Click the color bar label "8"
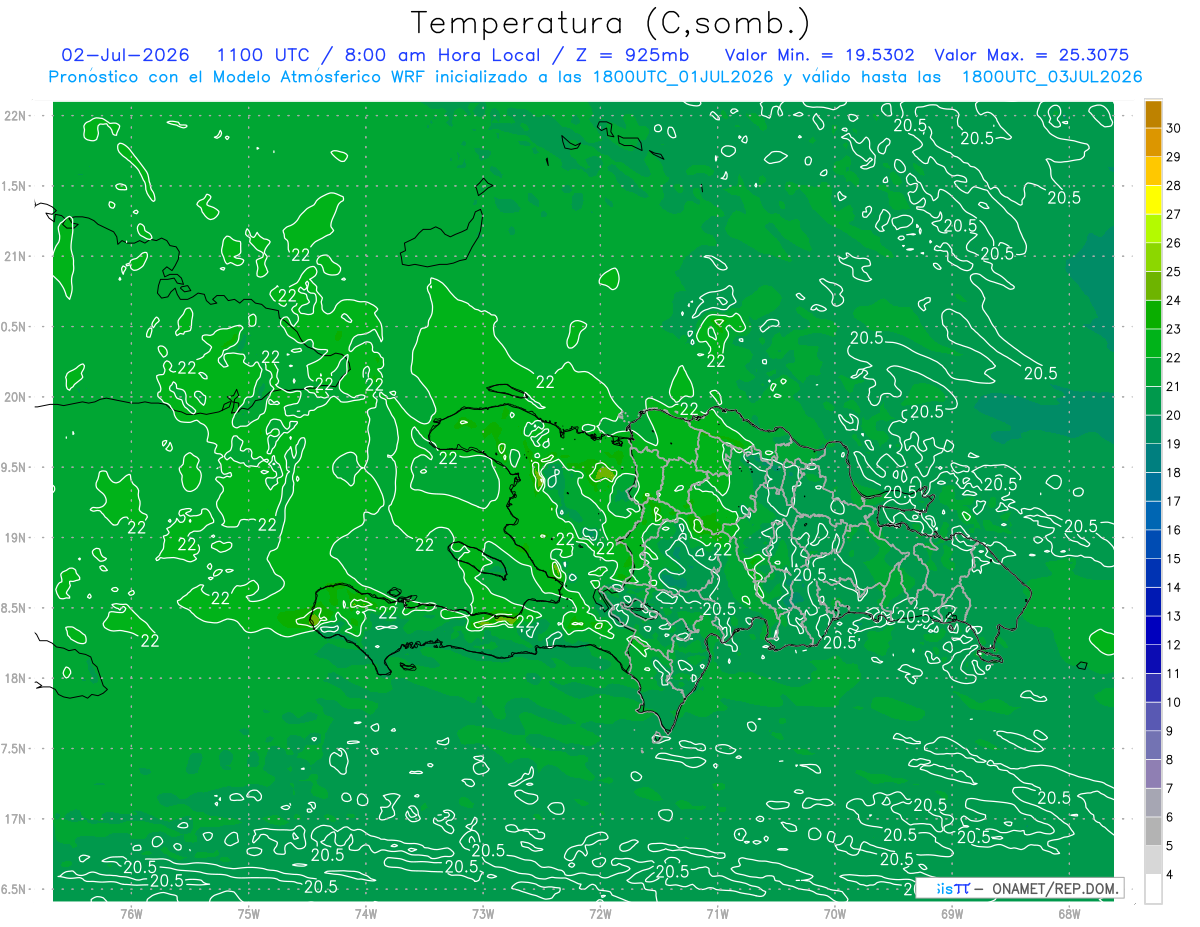The height and width of the screenshot is (927, 1200). pos(1170,760)
